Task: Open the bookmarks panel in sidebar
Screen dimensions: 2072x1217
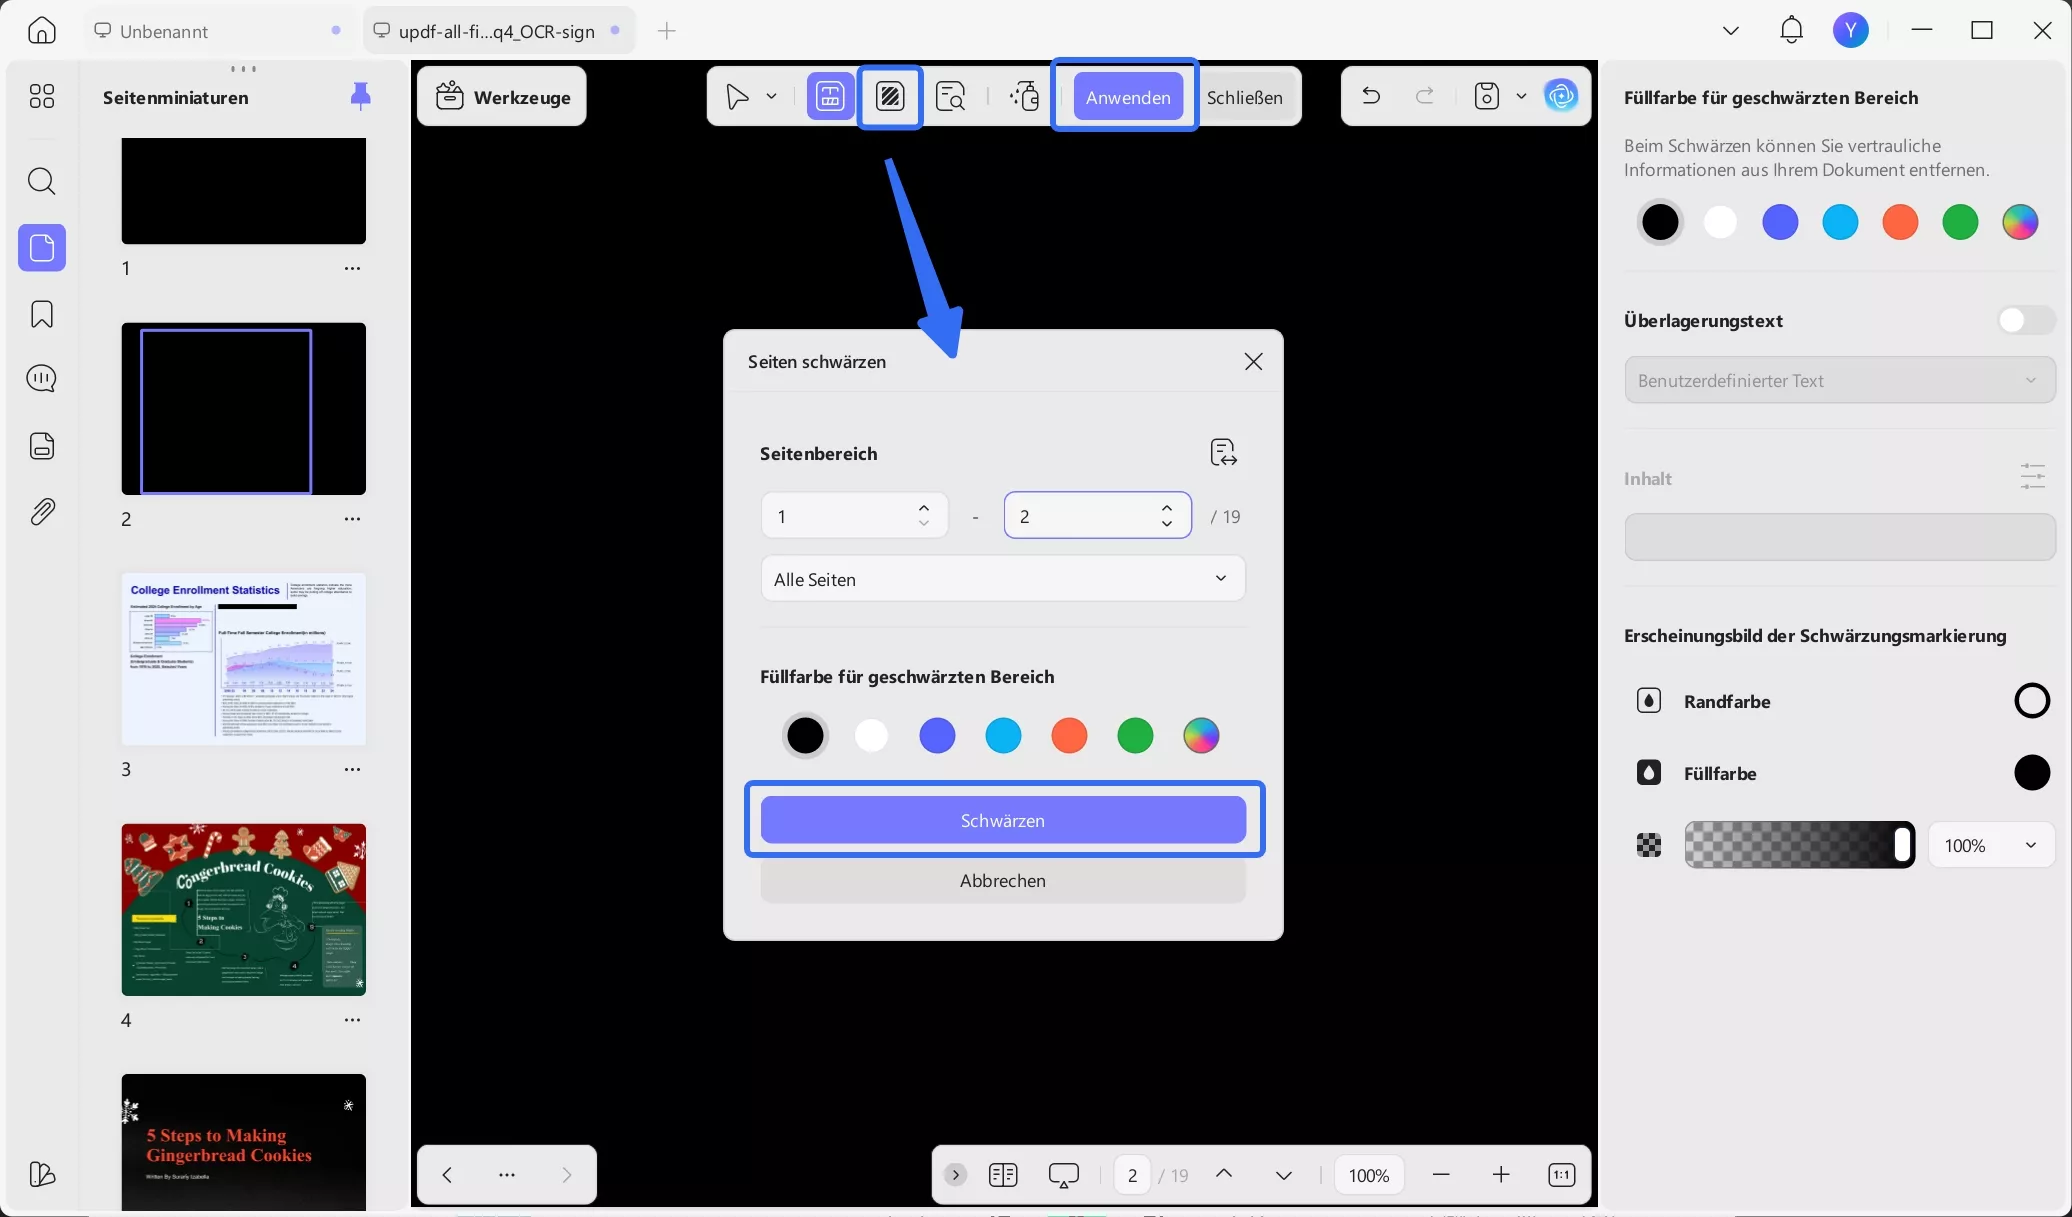Action: [x=42, y=314]
